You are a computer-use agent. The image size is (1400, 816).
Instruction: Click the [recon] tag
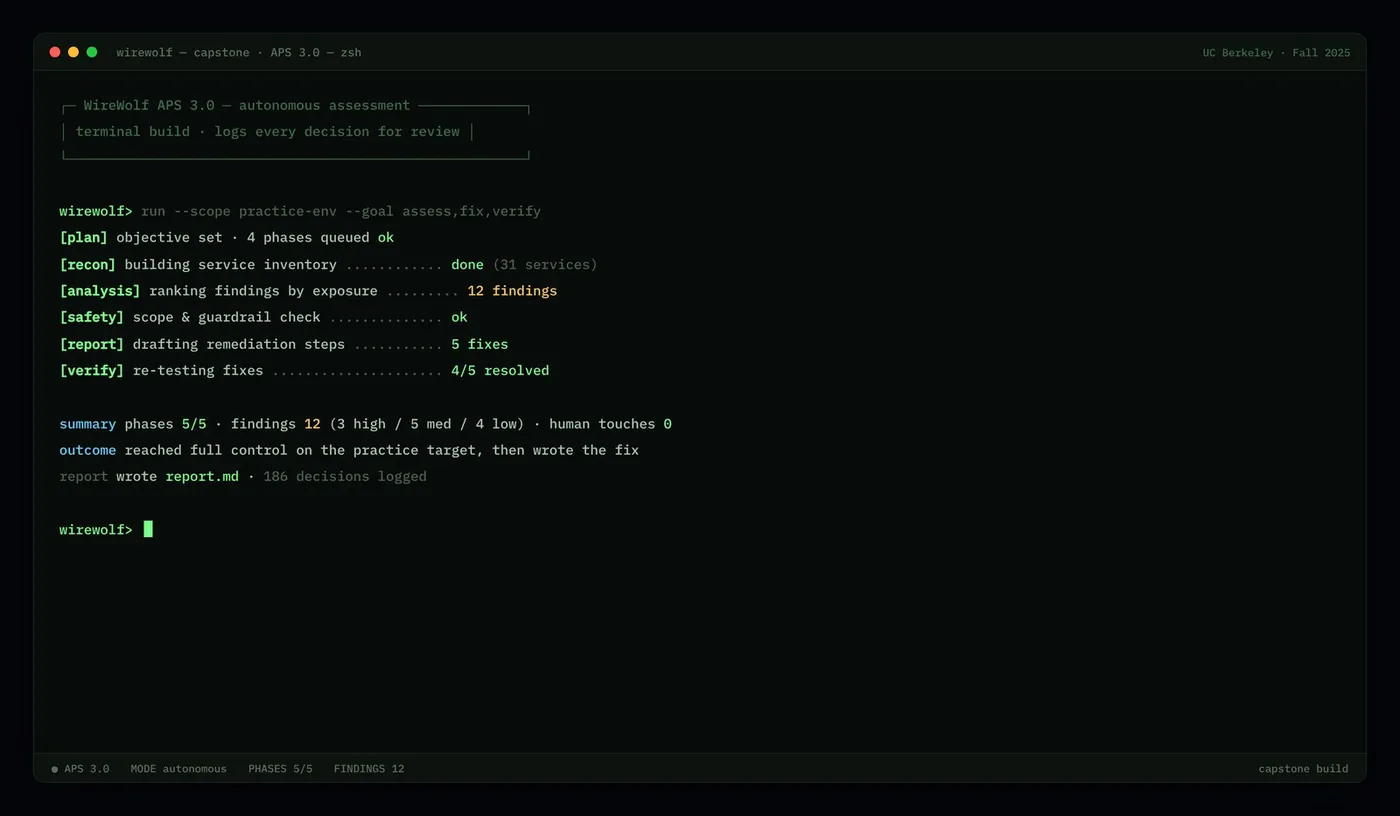tap(88, 264)
